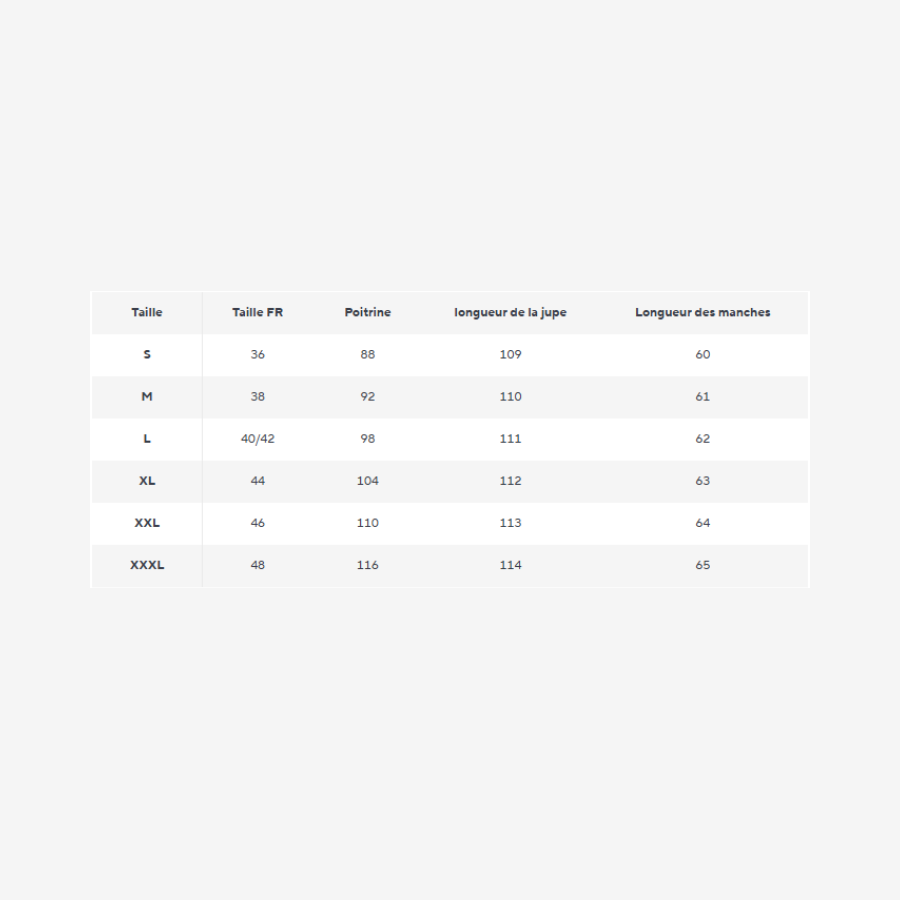900x900 pixels.
Task: Click the 'Taille' column header
Action: pos(147,312)
